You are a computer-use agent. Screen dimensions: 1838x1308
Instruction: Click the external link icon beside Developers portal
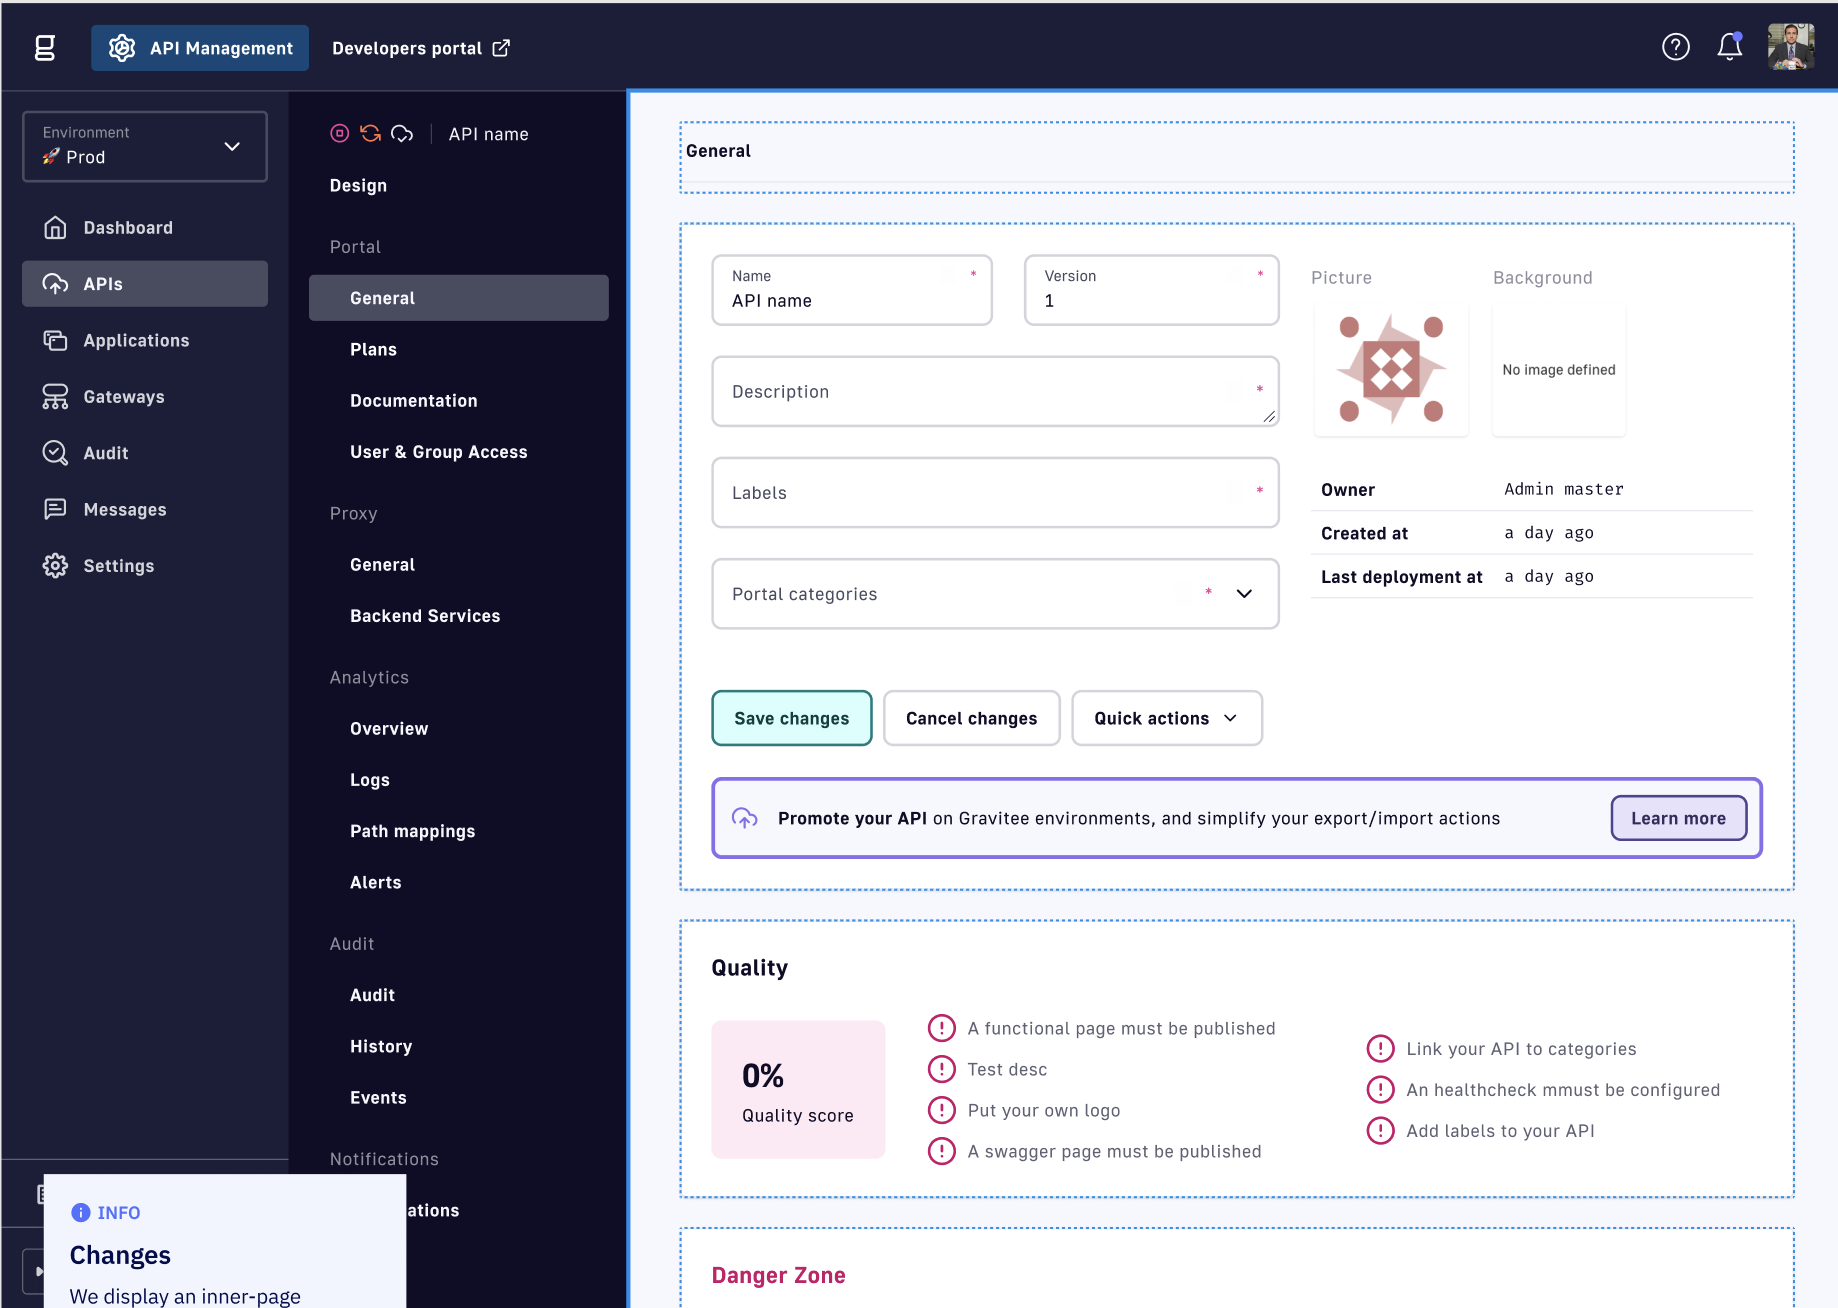pyautogui.click(x=501, y=47)
